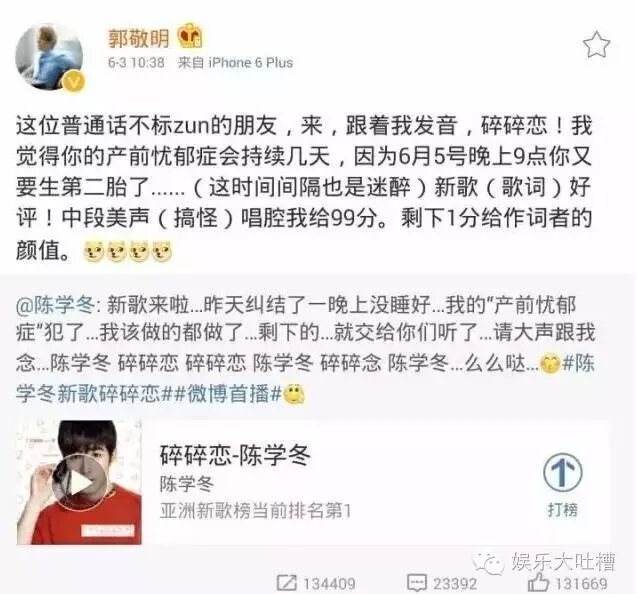Open the reposted 陈学冬 post text
This screenshot has height=594, width=637.
pos(305,349)
